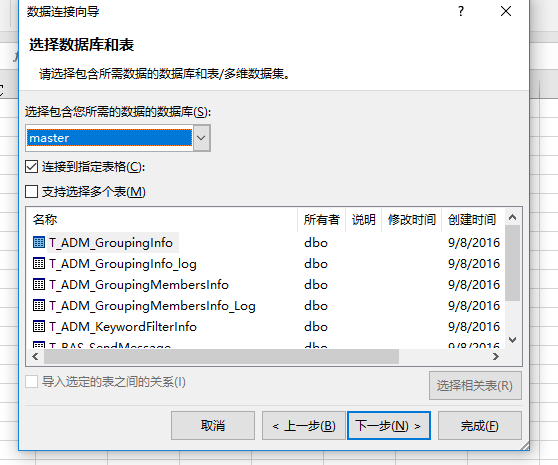Sort by the 创建时间 column header

tap(473, 220)
